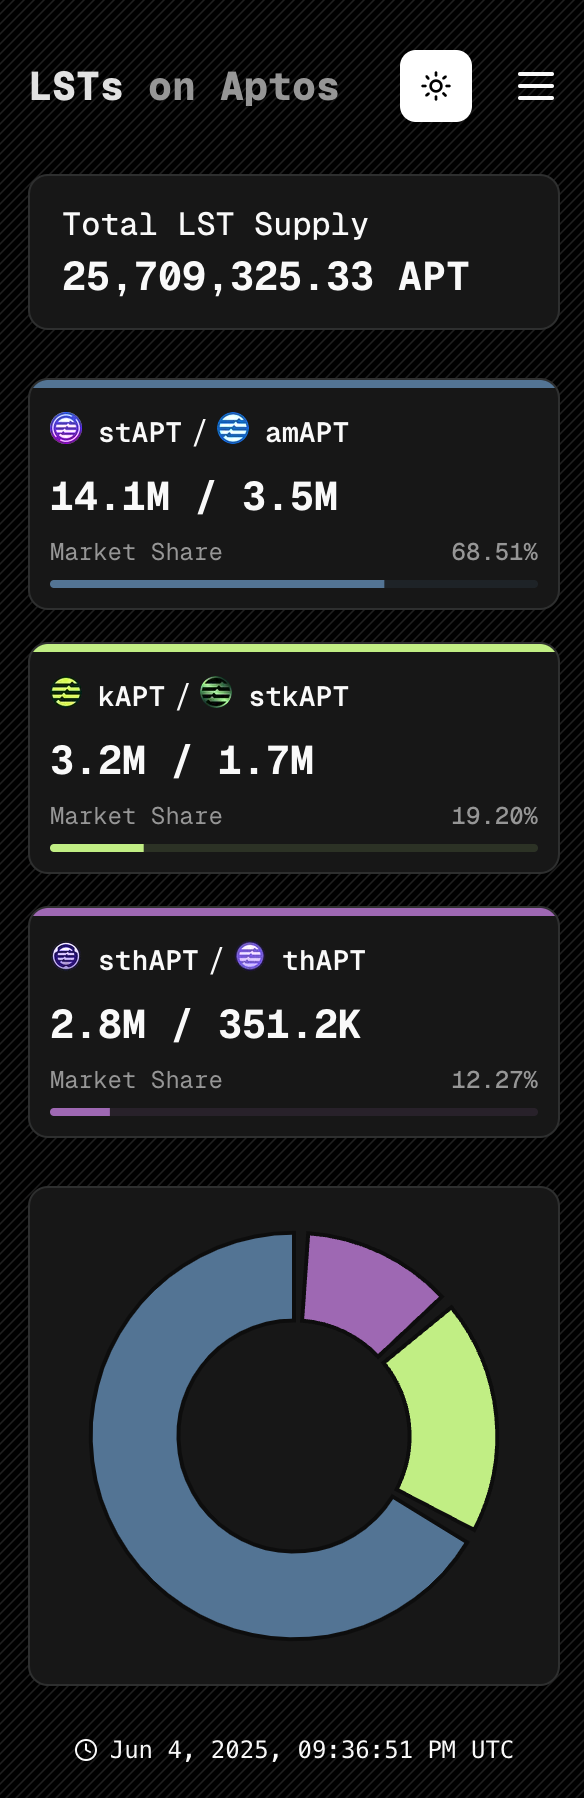Click the stAPT token icon

point(66,429)
